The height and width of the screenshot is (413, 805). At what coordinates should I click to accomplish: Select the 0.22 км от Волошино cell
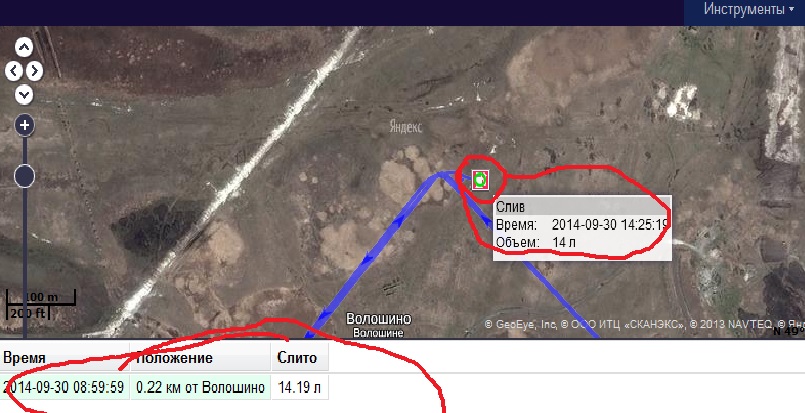[x=201, y=387]
